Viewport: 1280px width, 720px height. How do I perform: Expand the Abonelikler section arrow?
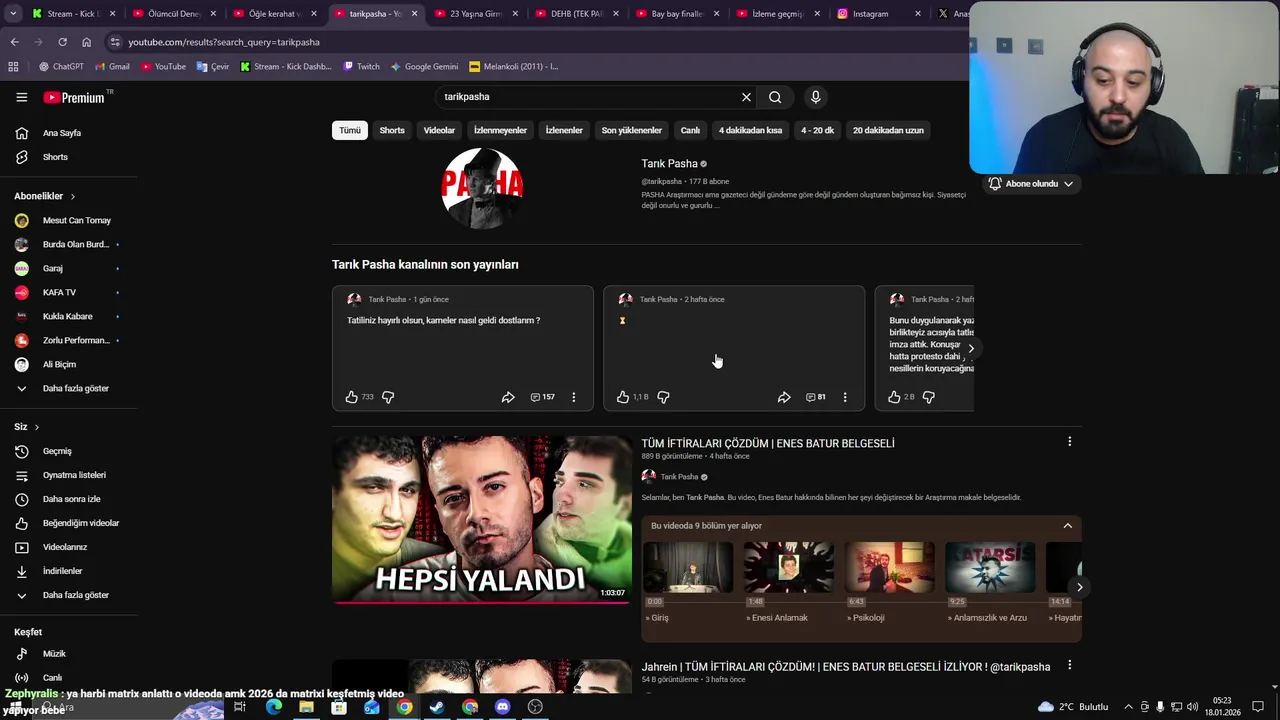point(73,196)
